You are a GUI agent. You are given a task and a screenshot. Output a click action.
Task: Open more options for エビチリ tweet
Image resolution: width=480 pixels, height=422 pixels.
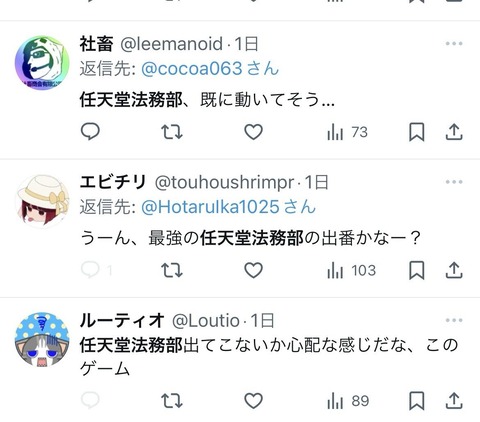pos(454,182)
